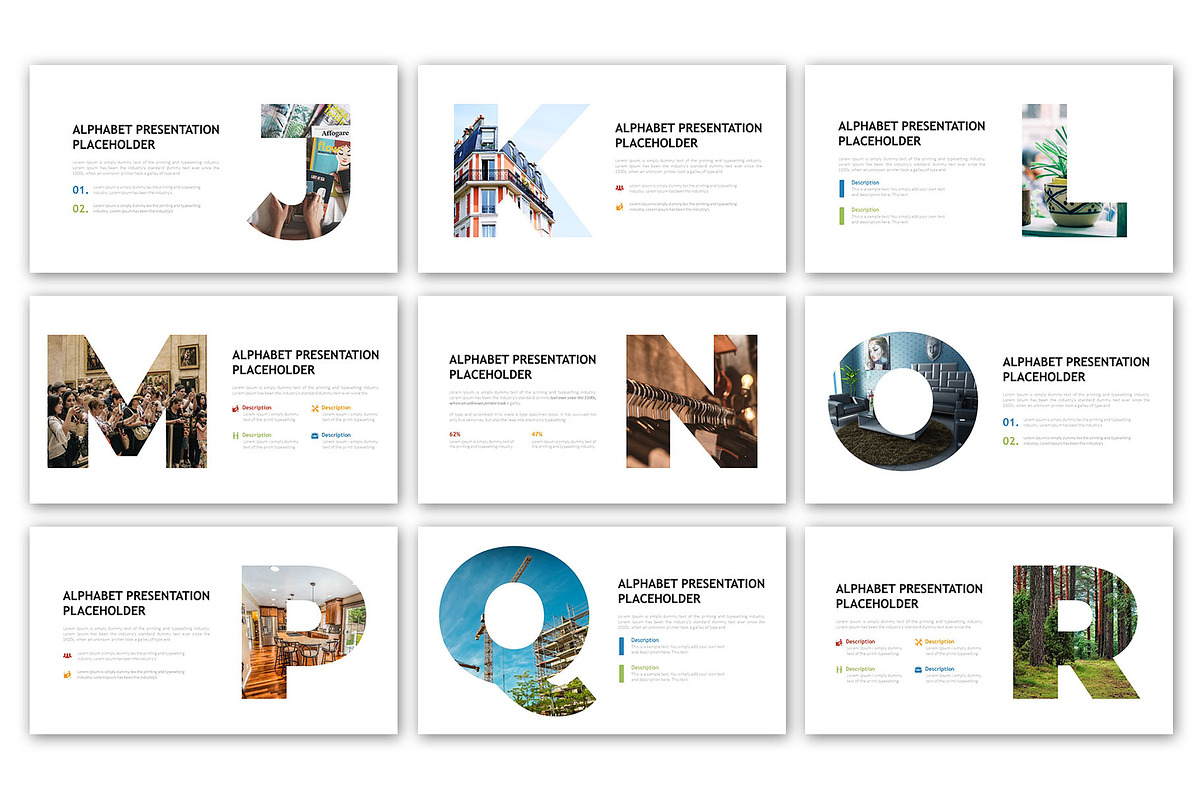Select the letter M museum crowd image
The width and height of the screenshot is (1200, 800).
(x=127, y=401)
